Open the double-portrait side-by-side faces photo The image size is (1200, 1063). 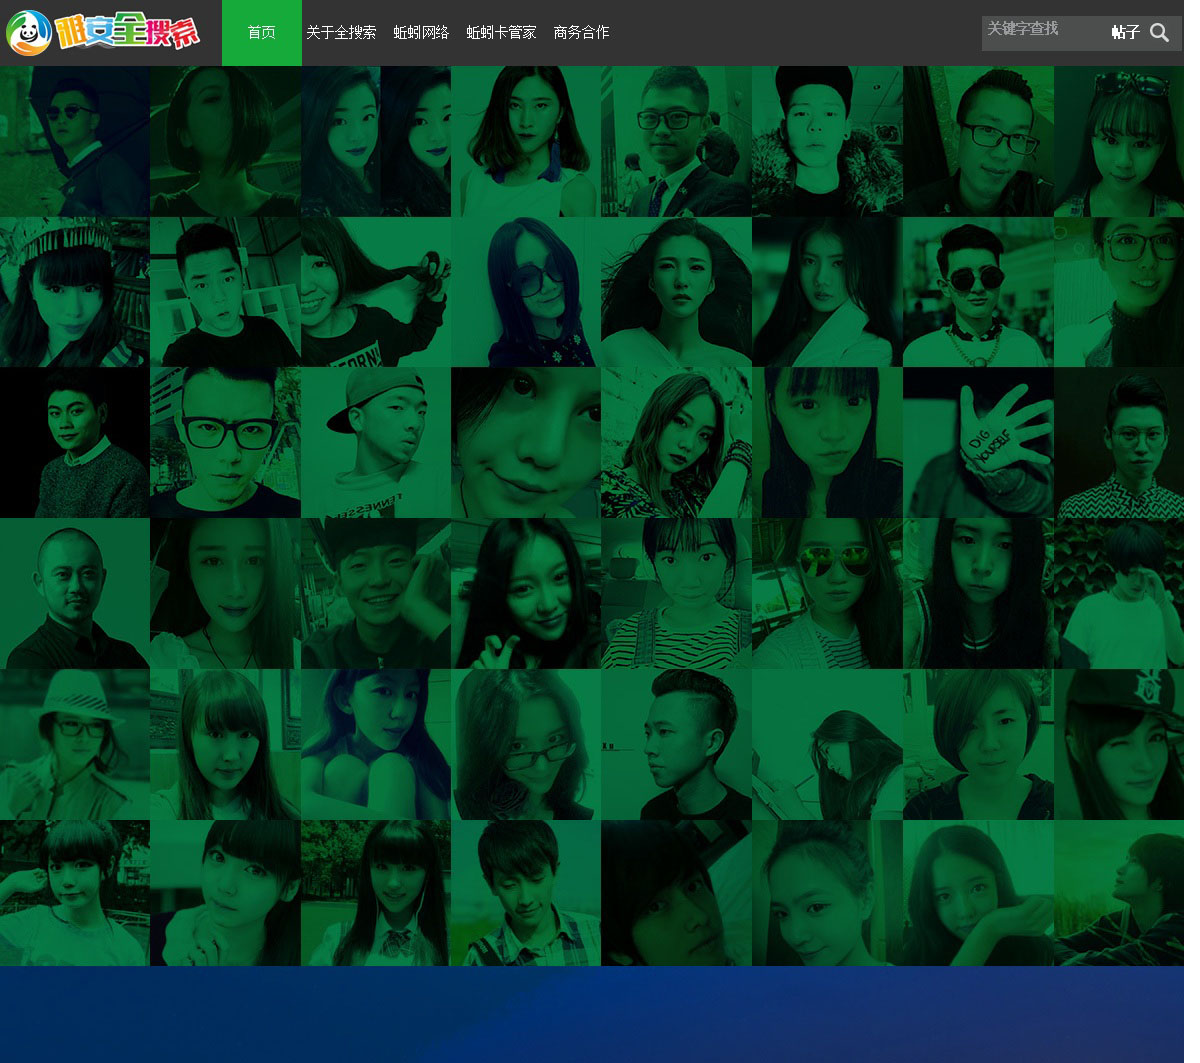pos(376,141)
